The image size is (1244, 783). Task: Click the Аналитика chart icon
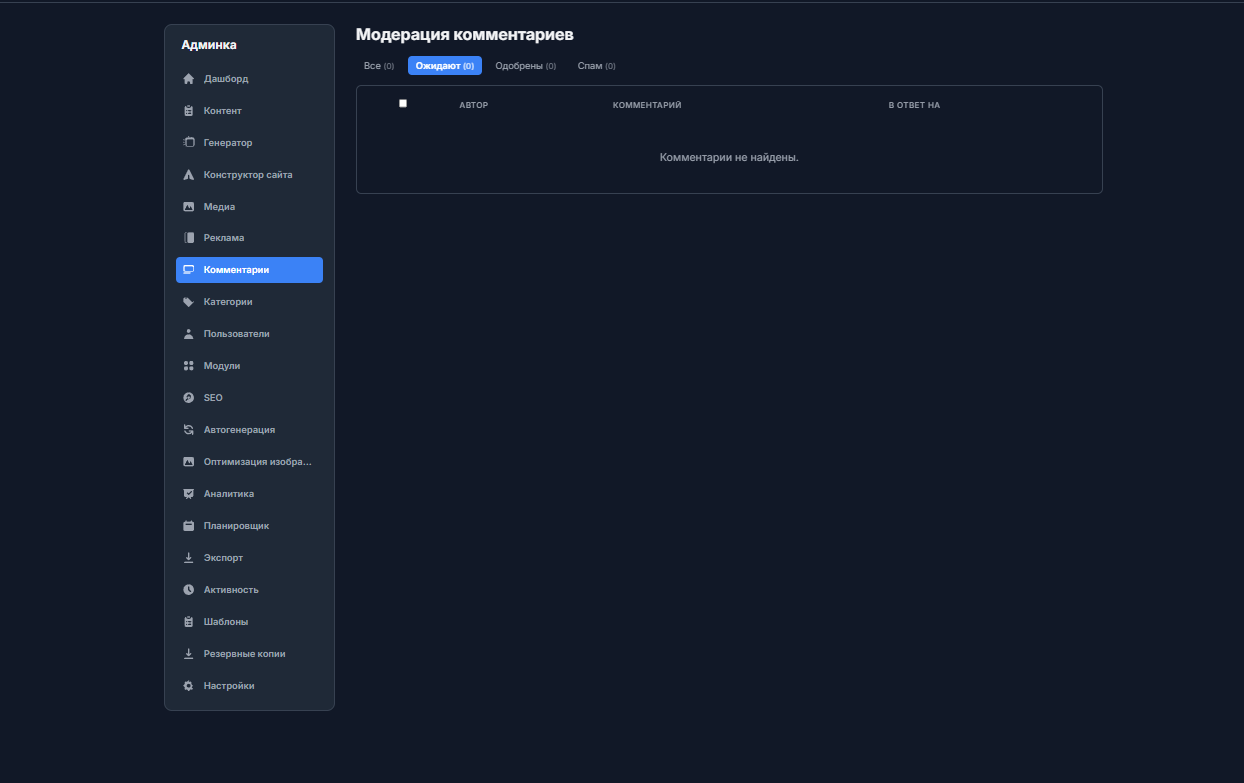tap(188, 494)
